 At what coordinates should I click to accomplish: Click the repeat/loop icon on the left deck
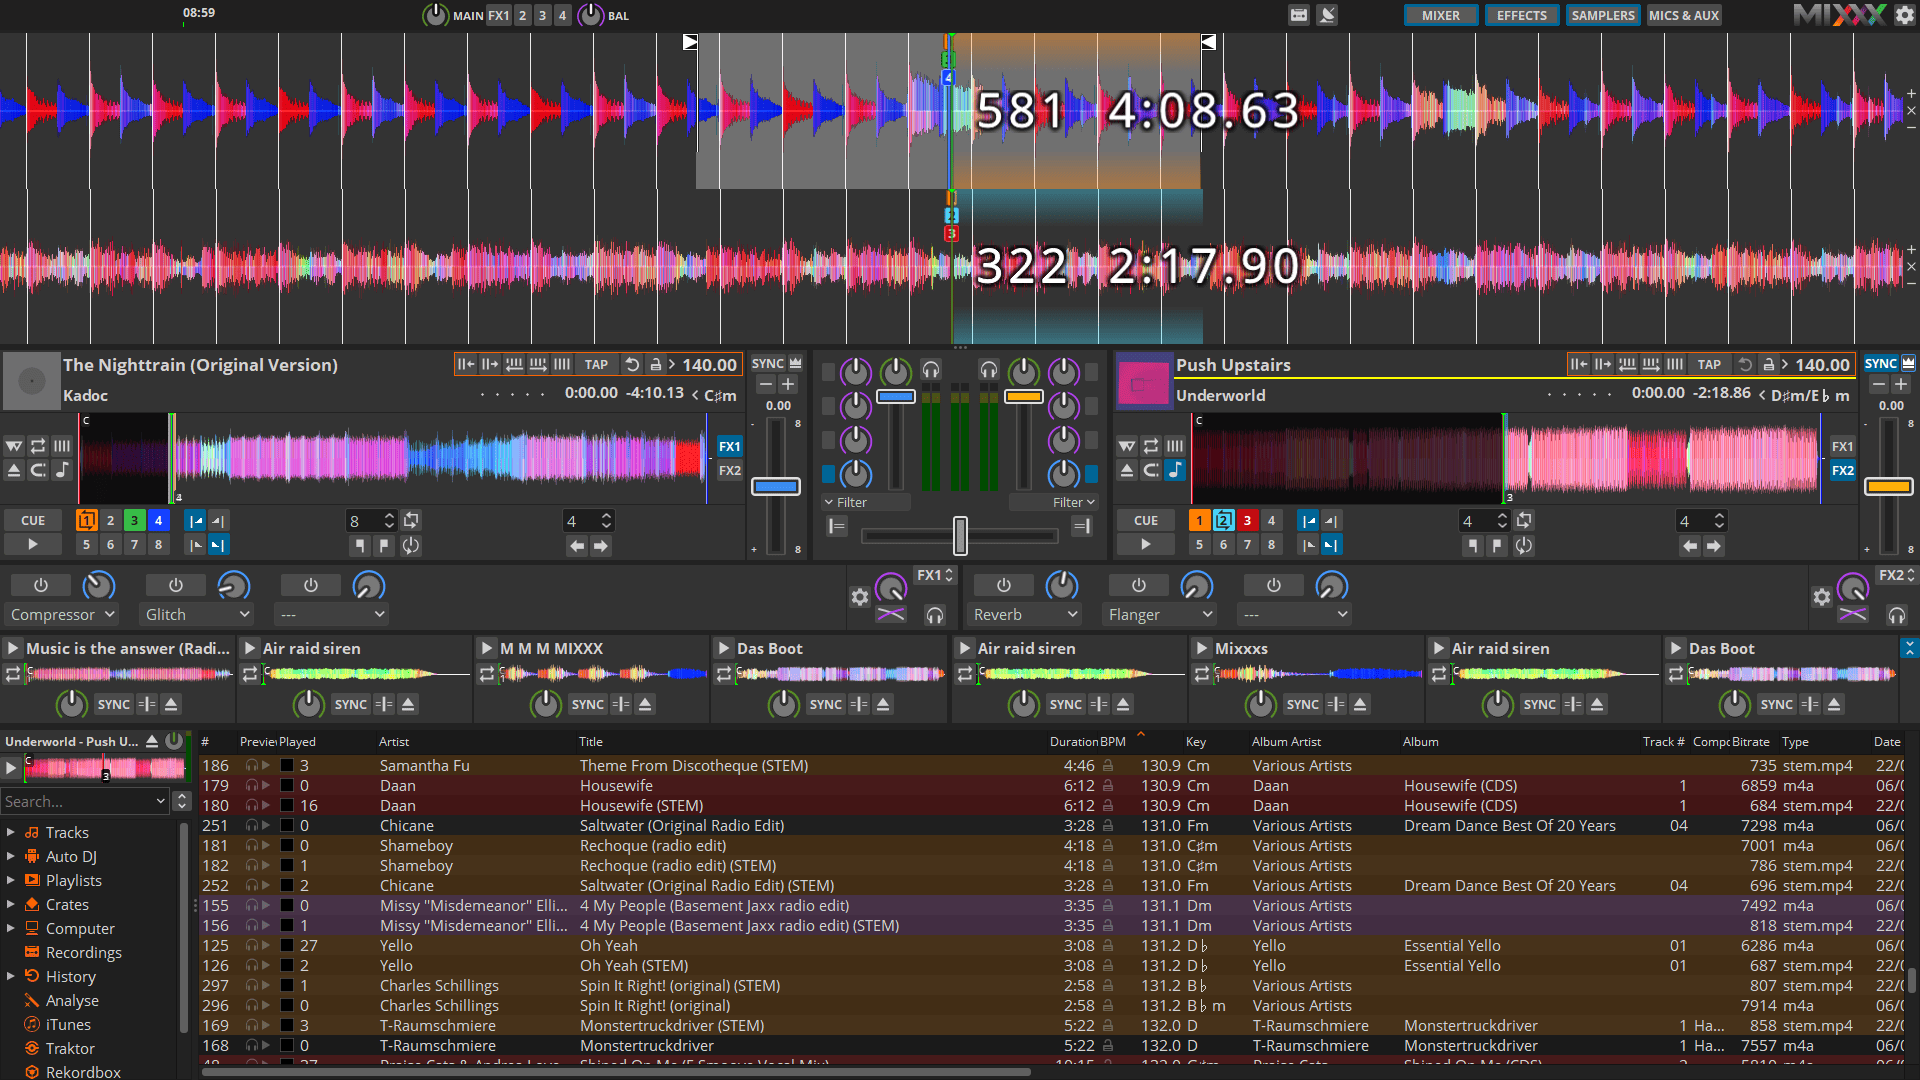tap(37, 446)
